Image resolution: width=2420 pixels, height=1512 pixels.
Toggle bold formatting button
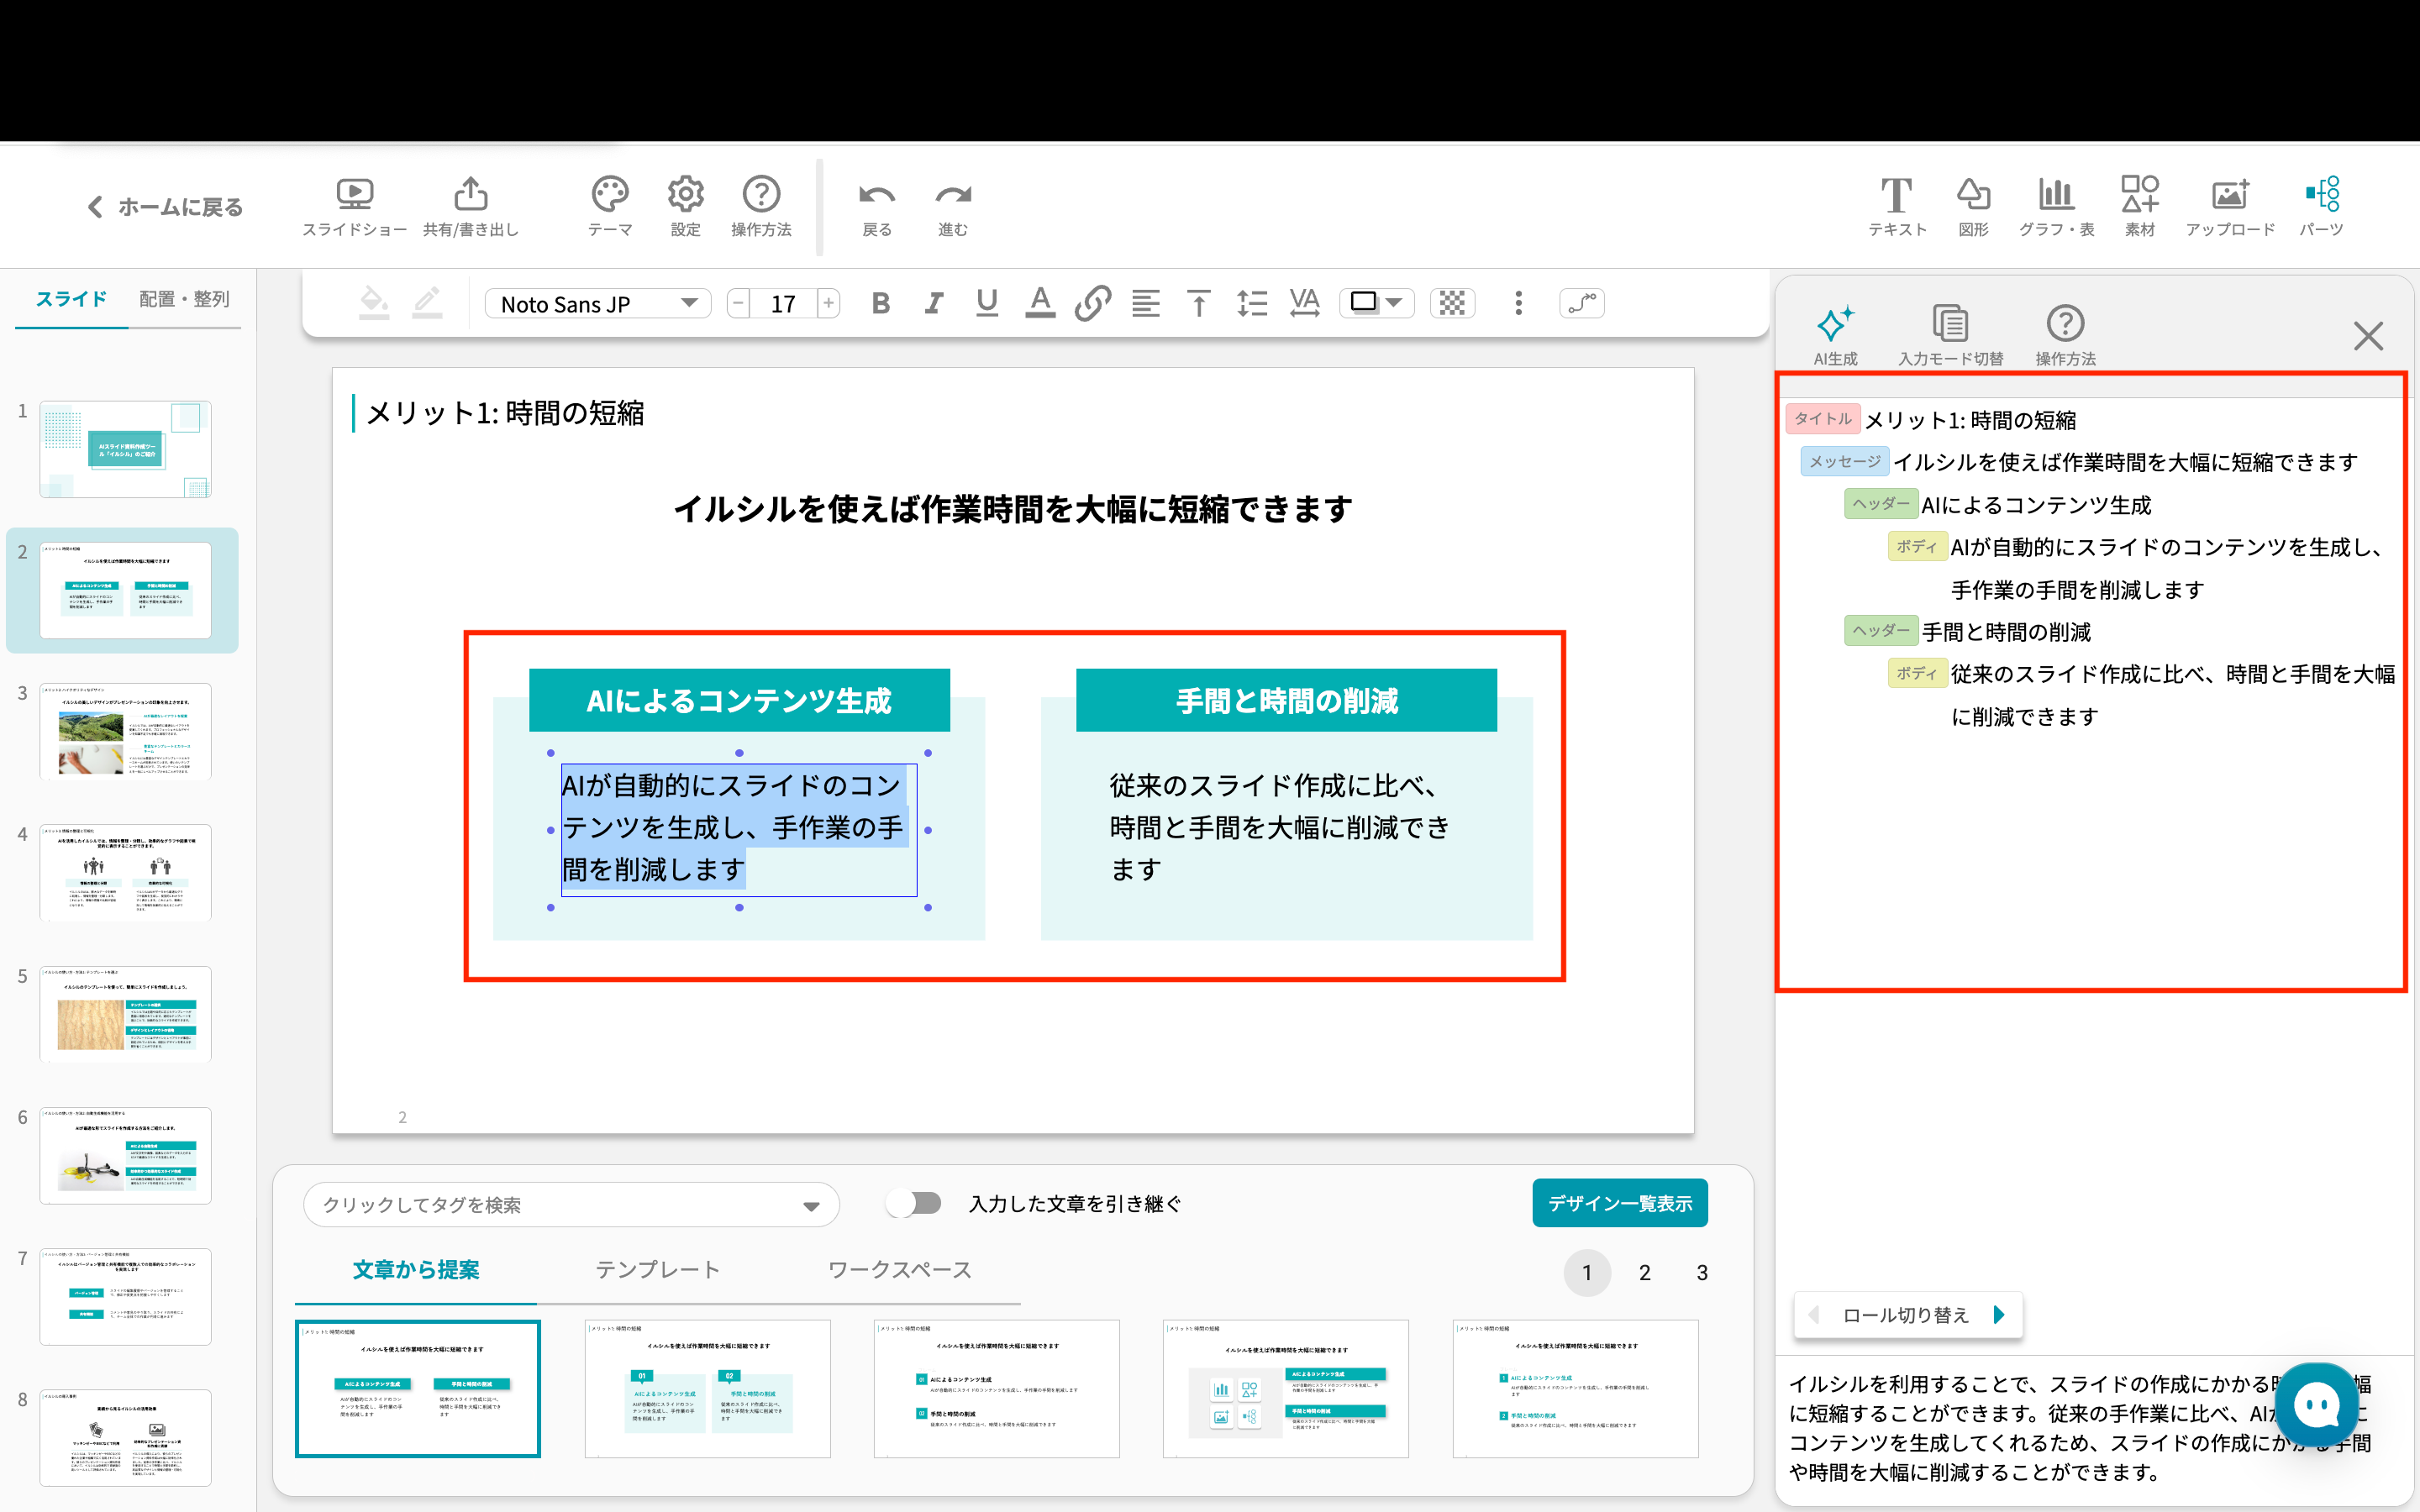(880, 303)
